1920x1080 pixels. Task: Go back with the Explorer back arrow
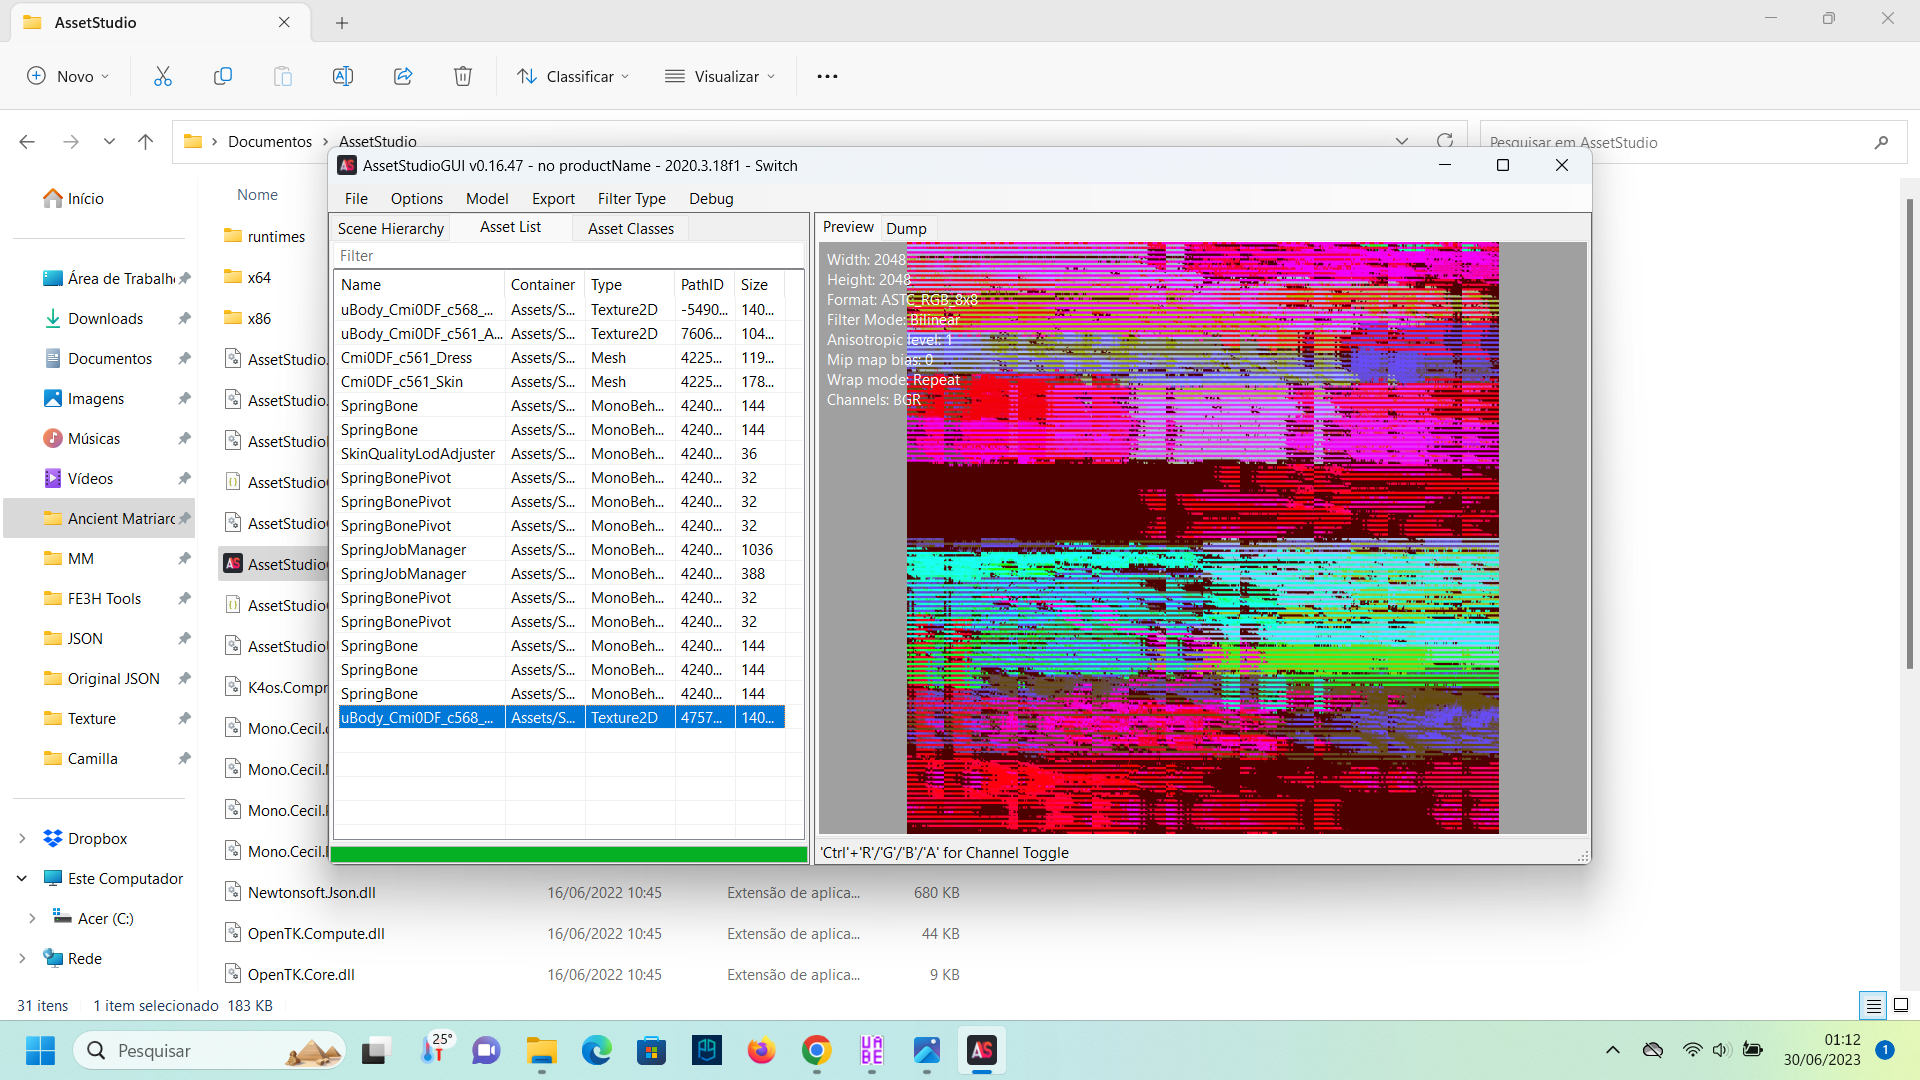[27, 142]
